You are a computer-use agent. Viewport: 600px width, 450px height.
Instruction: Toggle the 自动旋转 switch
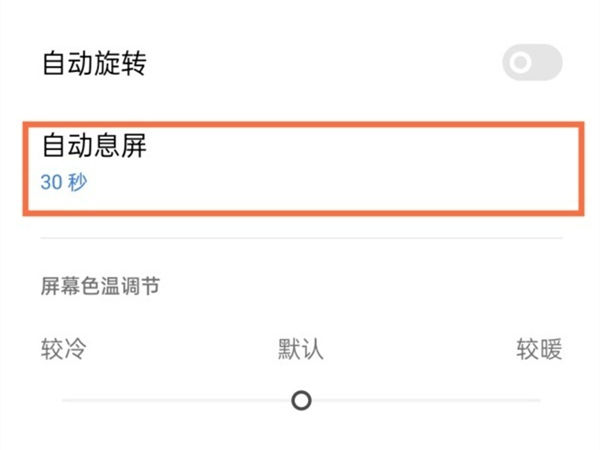(531, 65)
